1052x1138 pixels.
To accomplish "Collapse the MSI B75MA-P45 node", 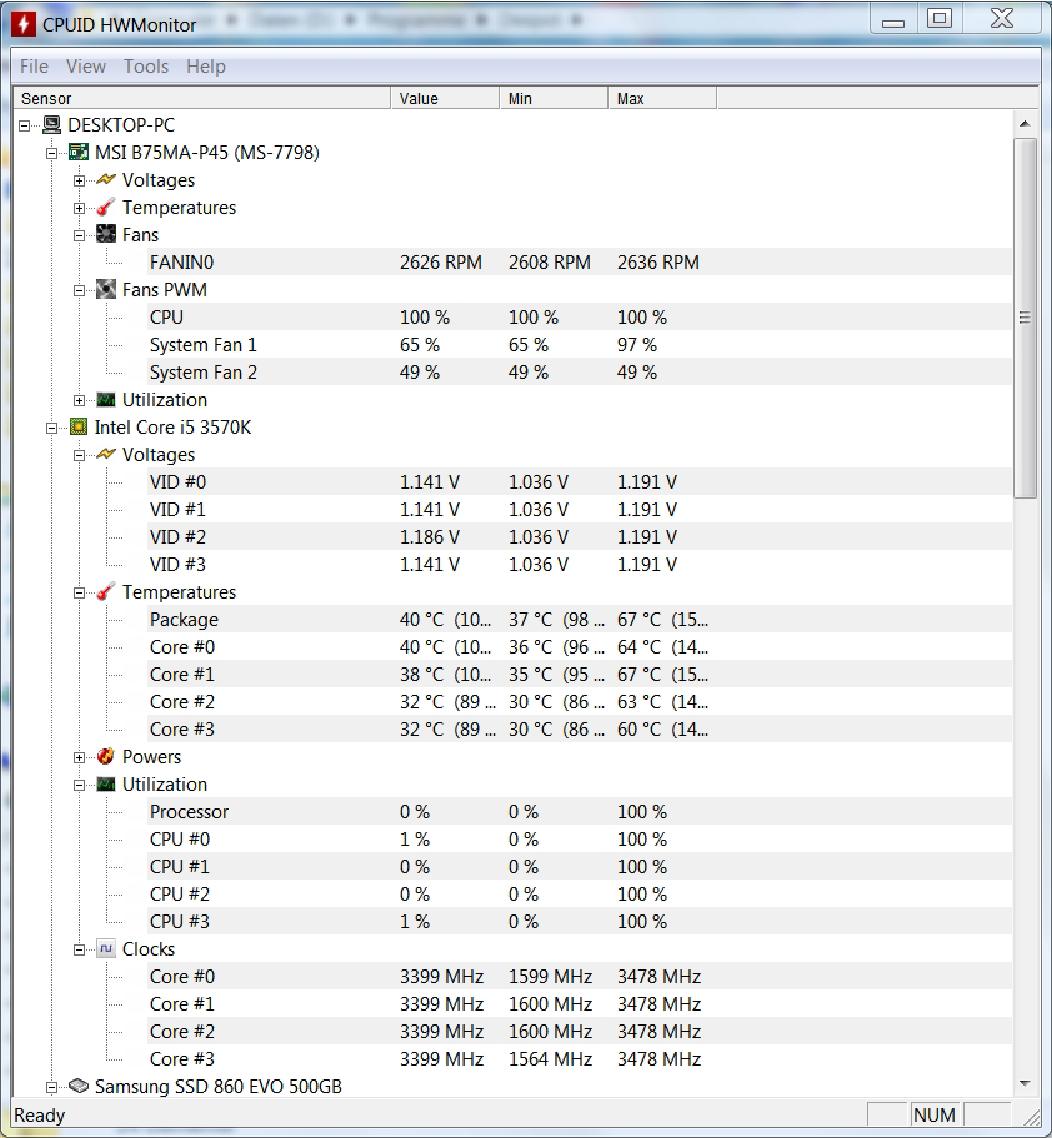I will click(x=52, y=153).
